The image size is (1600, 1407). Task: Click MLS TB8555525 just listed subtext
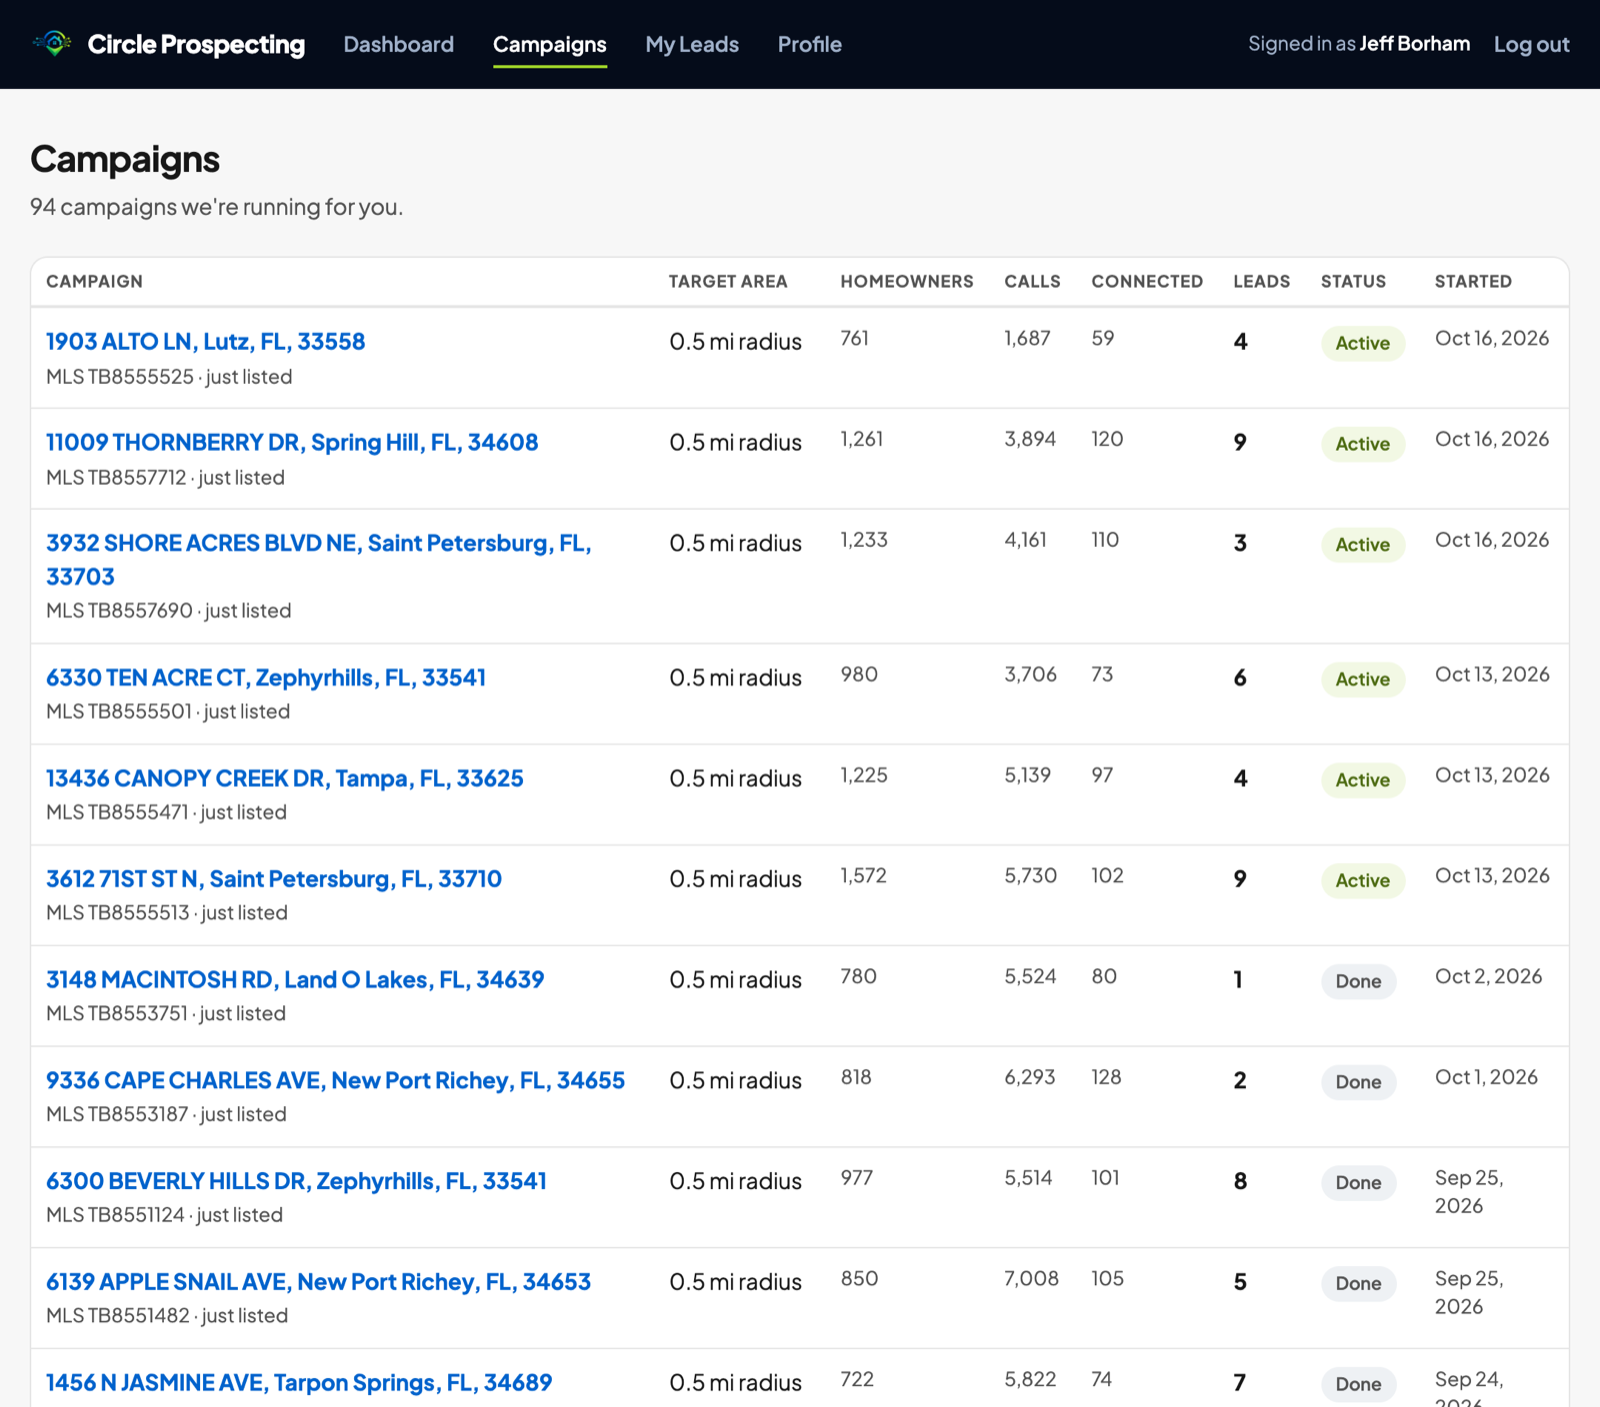point(169,377)
